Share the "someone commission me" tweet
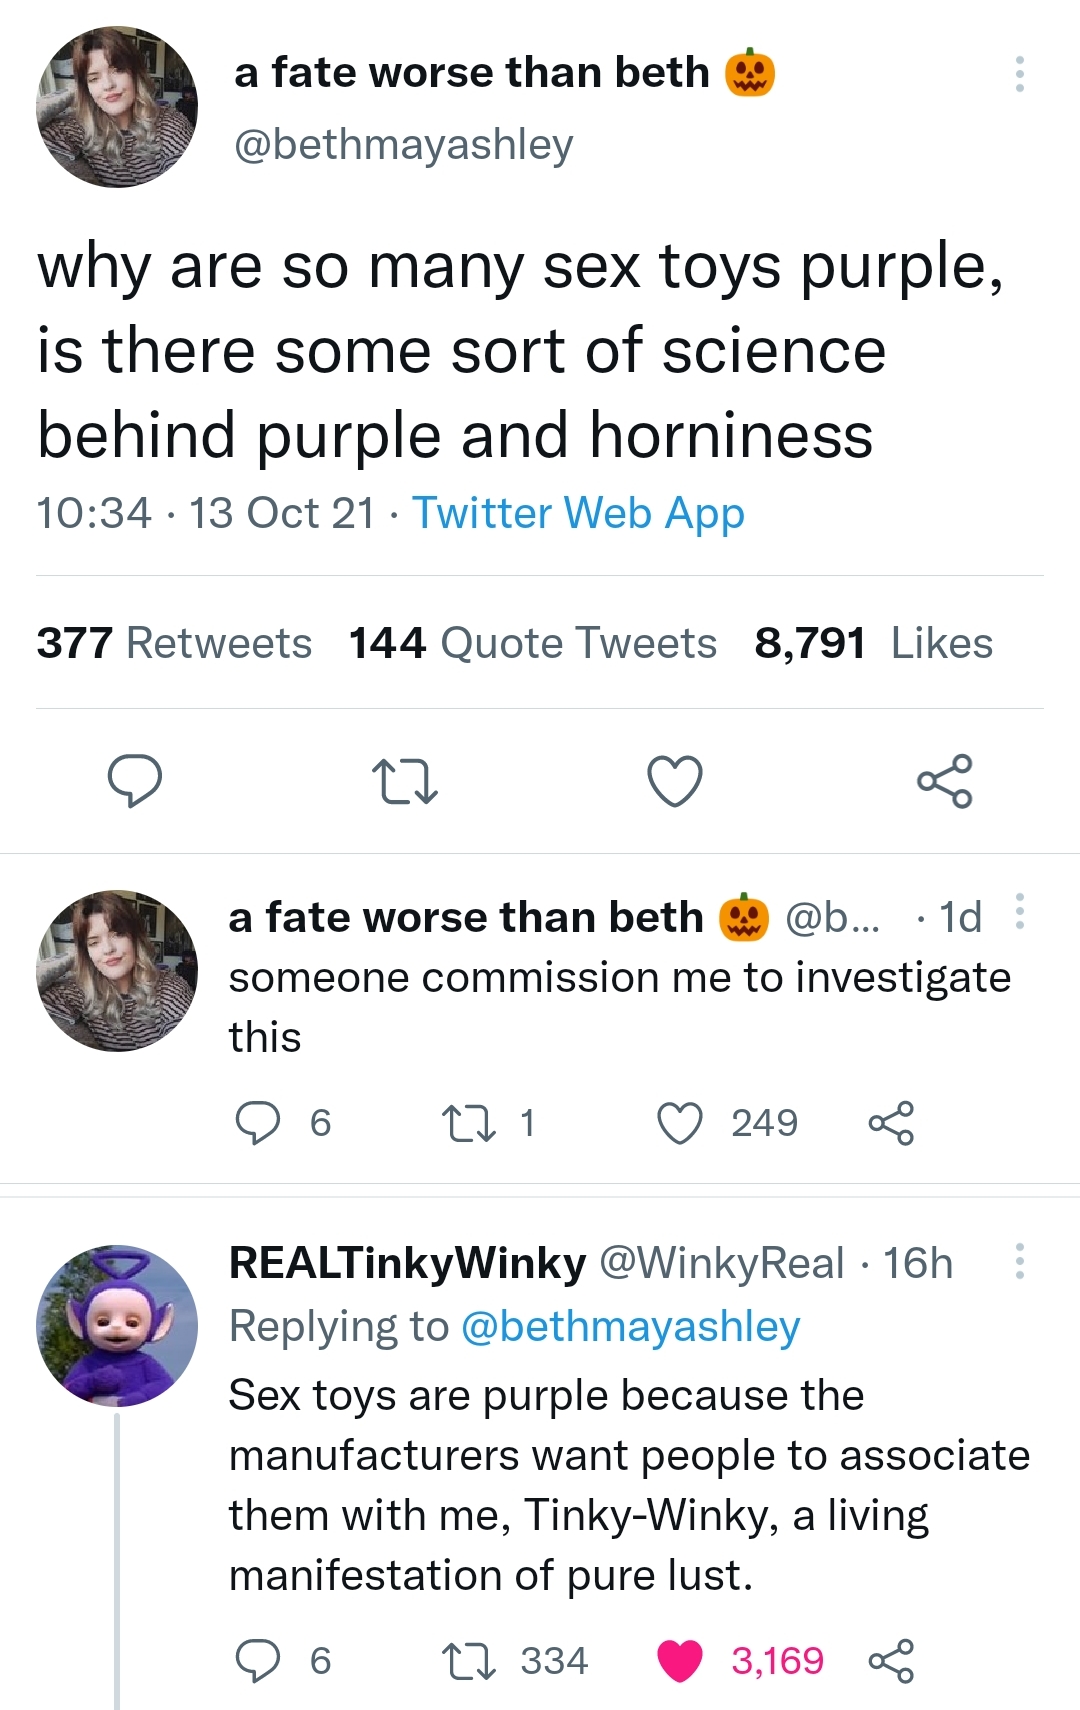 click(x=891, y=1123)
